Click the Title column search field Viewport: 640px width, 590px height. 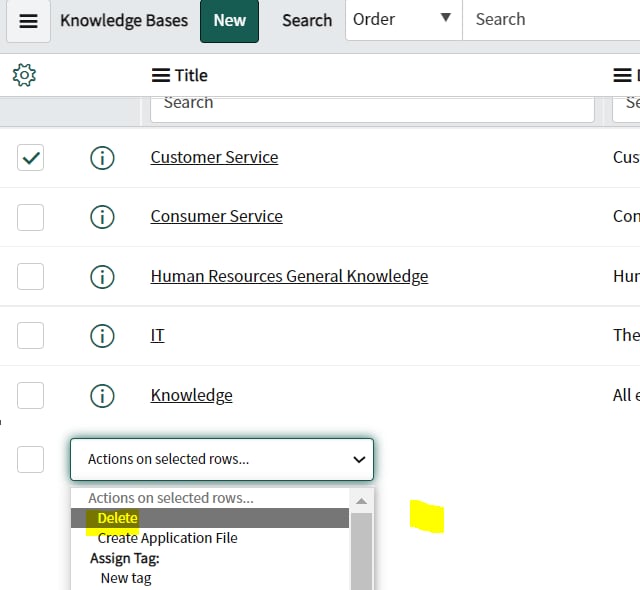pyautogui.click(x=372, y=103)
